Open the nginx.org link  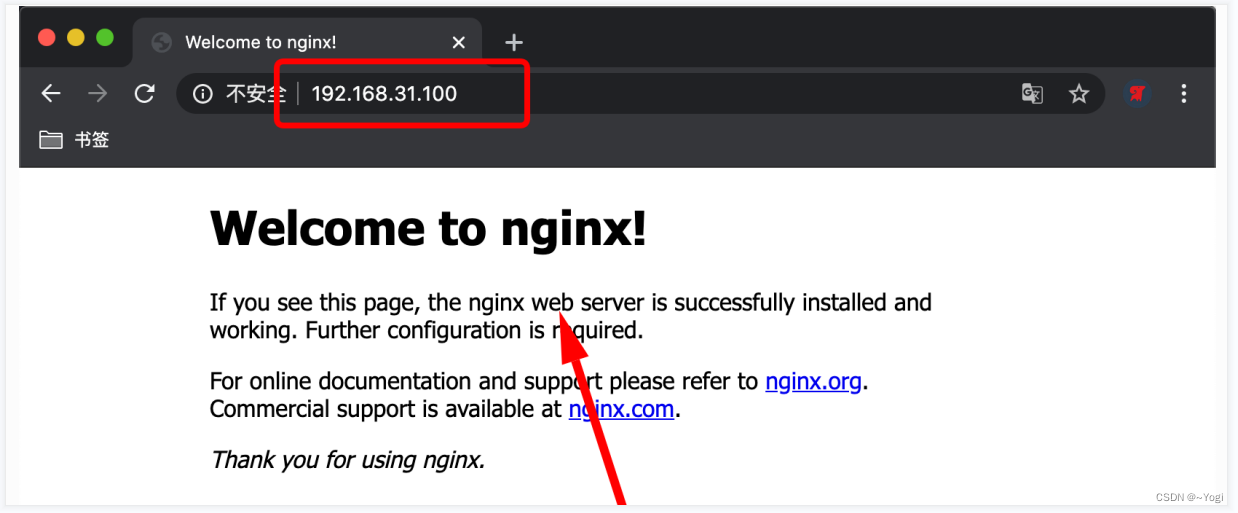click(813, 381)
